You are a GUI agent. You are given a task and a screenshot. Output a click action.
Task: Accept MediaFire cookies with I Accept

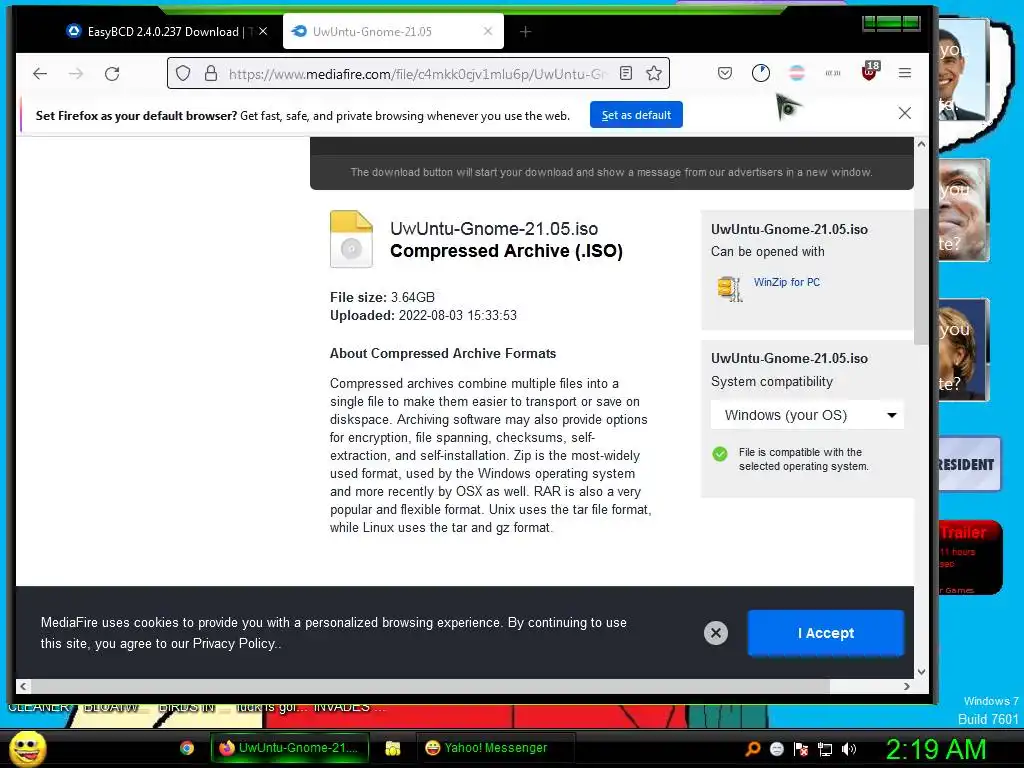tap(825, 633)
